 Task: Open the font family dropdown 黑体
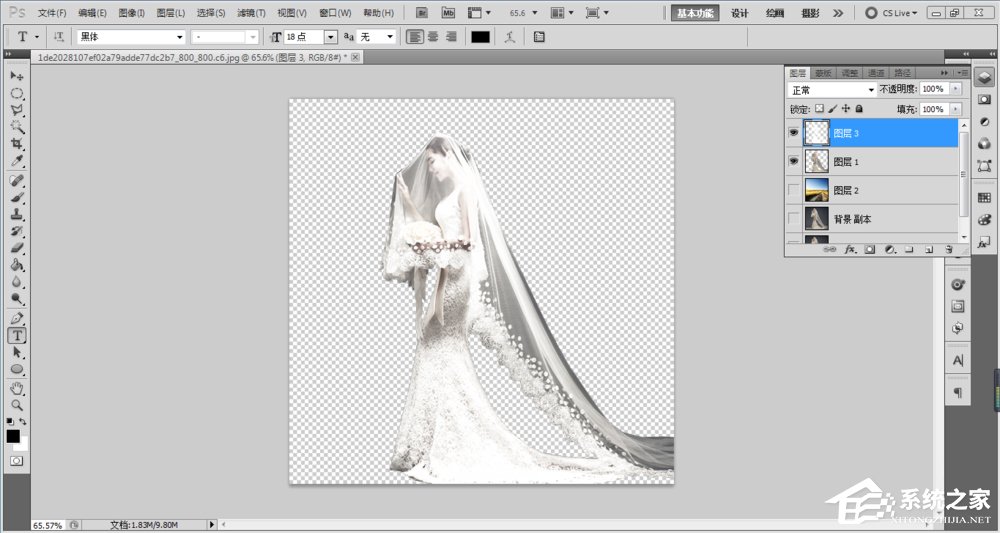point(179,36)
